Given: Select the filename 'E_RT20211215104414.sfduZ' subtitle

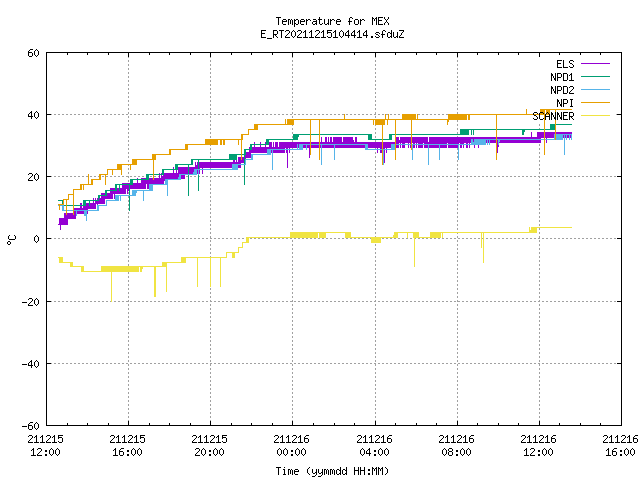Looking at the screenshot, I should pyautogui.click(x=332, y=34).
